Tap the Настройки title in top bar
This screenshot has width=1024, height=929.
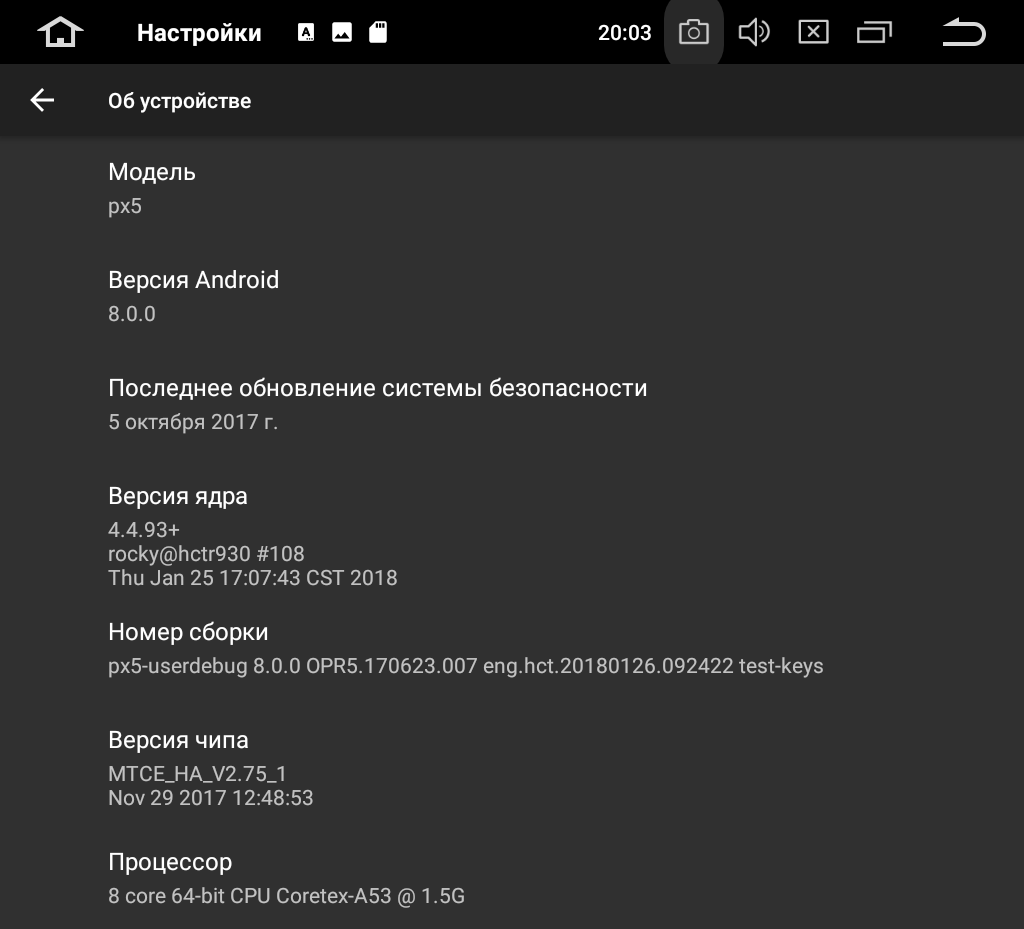(x=199, y=33)
